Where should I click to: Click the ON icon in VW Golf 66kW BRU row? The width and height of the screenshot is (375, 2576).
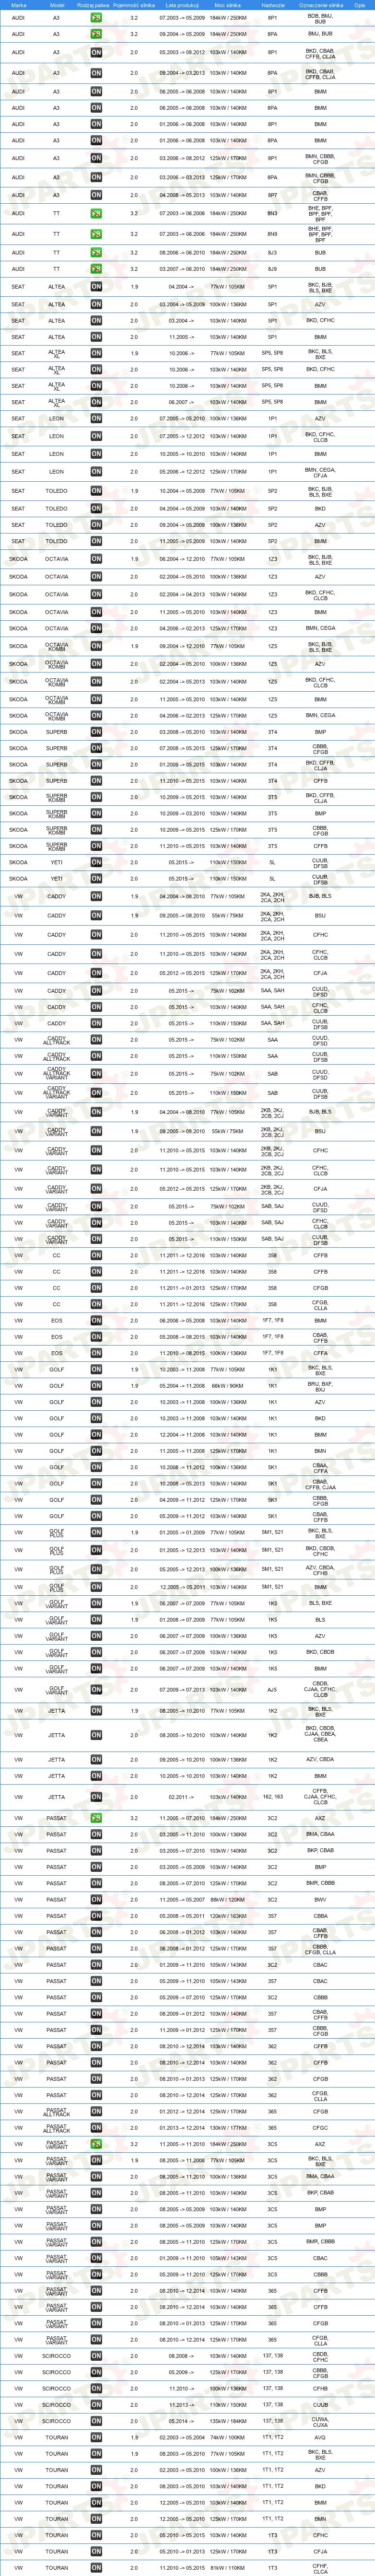[96, 1386]
